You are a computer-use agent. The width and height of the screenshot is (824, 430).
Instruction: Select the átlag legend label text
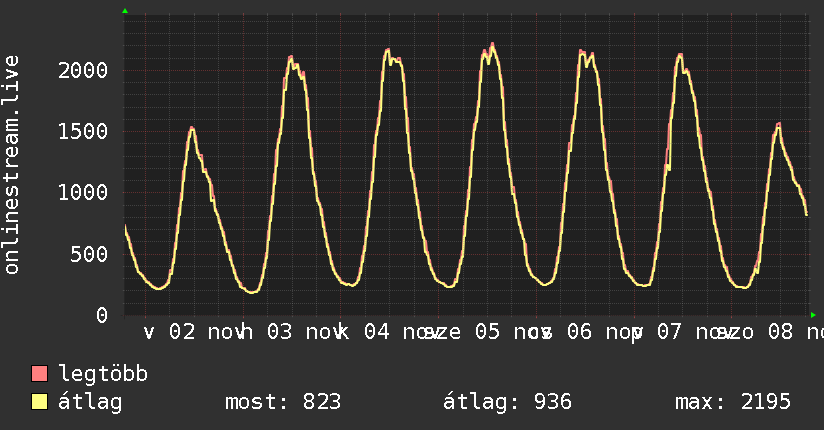click(91, 402)
